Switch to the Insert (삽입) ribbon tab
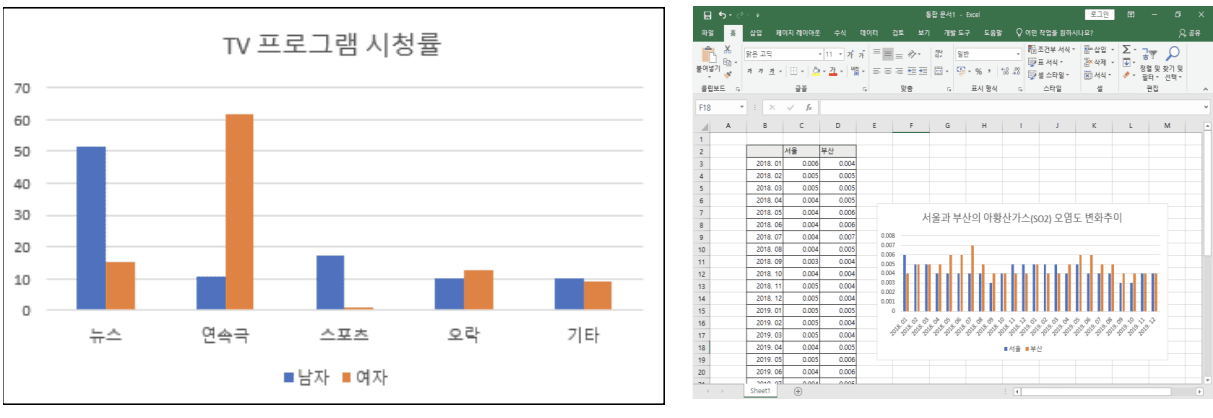Viewport: 1213px width, 418px height. [x=755, y=32]
